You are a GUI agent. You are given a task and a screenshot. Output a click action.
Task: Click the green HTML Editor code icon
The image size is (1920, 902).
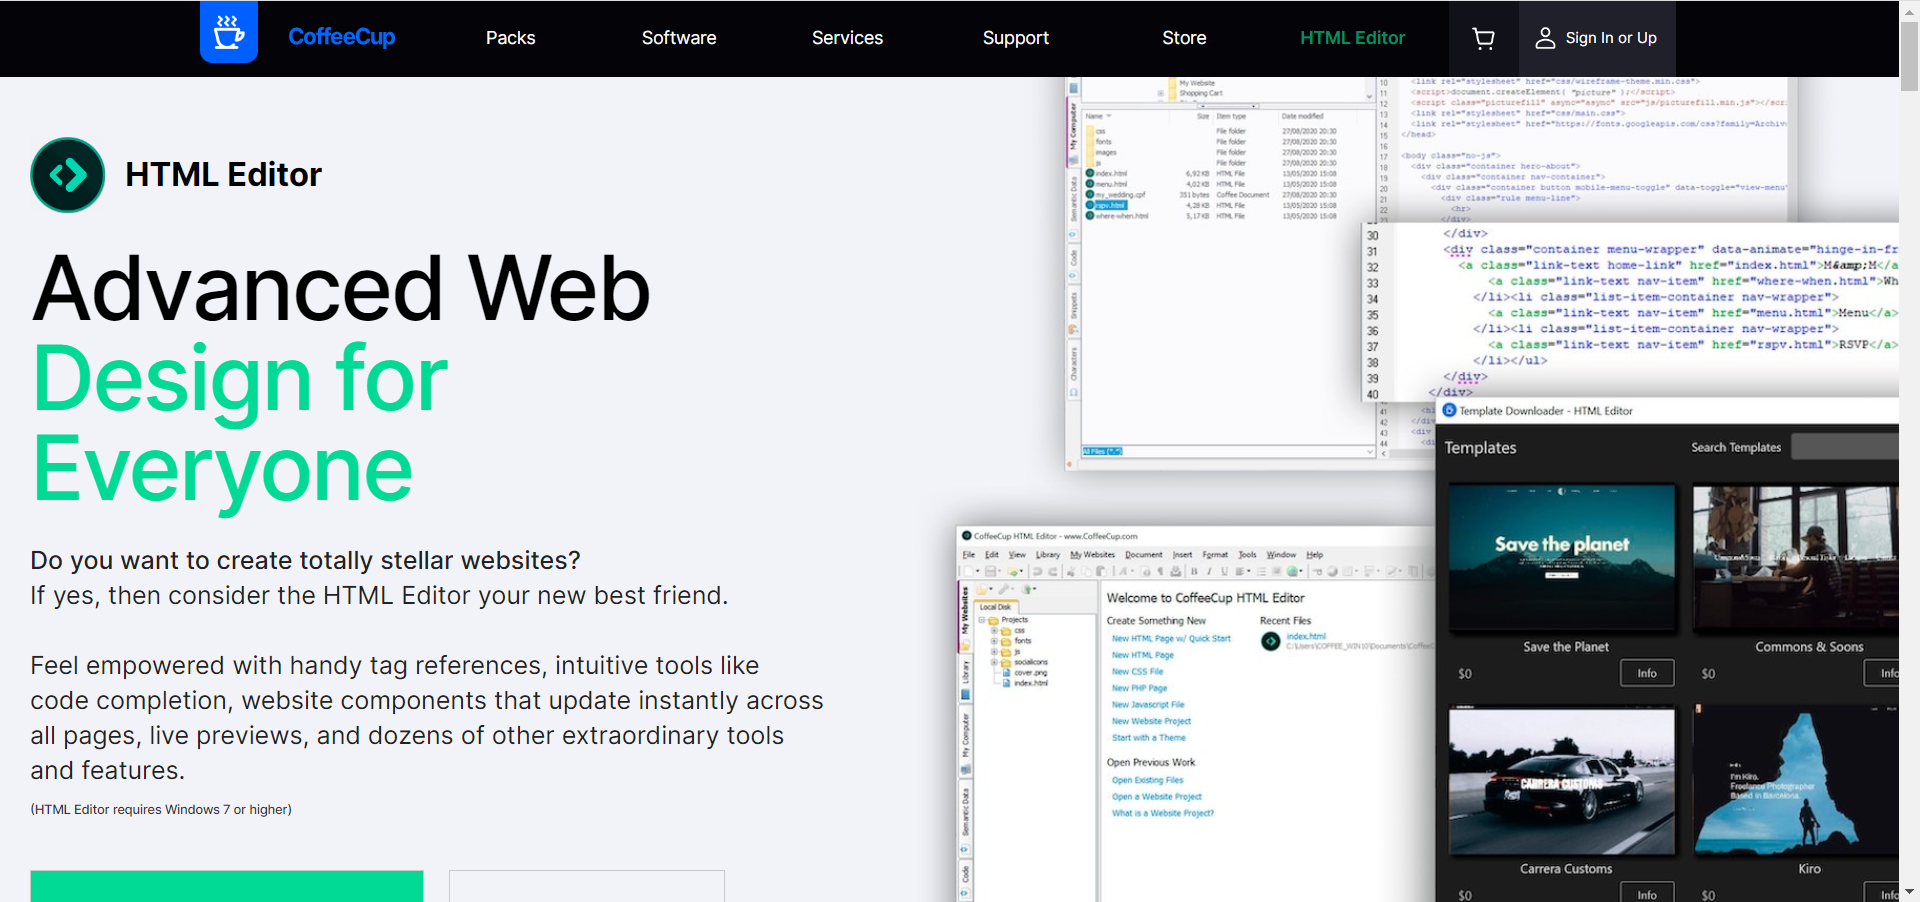click(x=68, y=175)
